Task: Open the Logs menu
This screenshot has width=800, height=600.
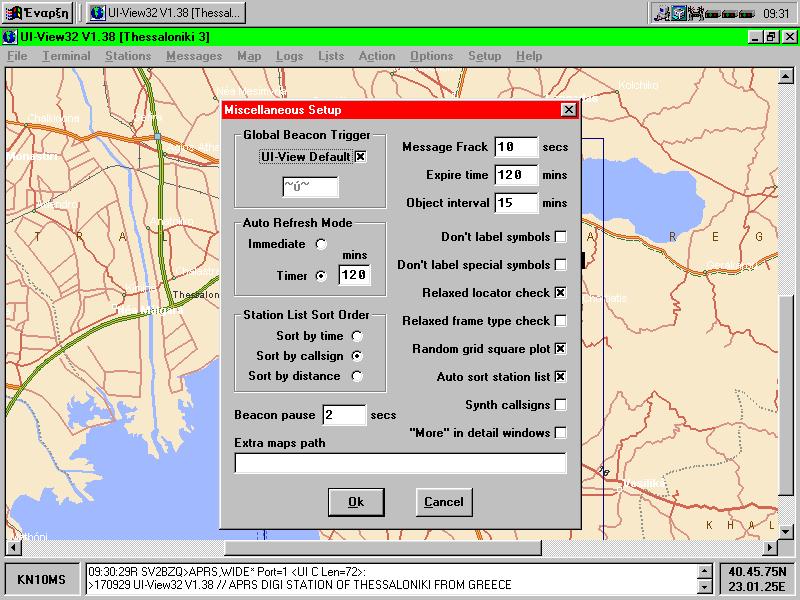Action: [289, 56]
